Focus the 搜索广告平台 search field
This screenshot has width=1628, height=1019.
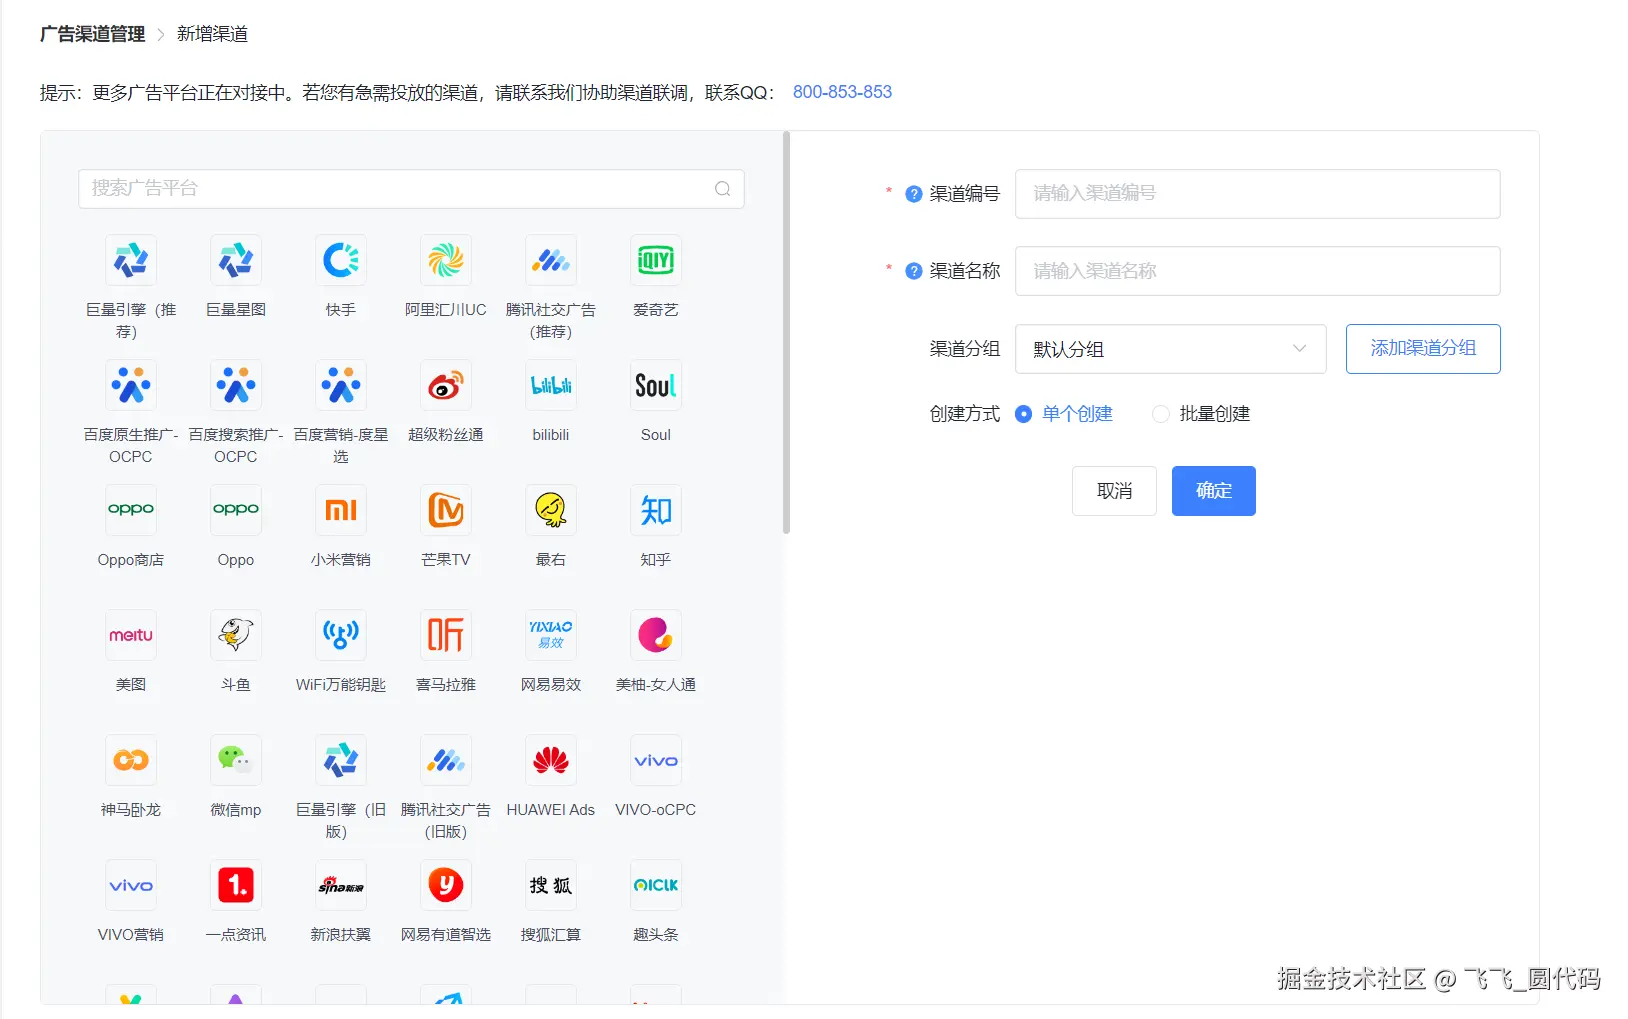(411, 189)
